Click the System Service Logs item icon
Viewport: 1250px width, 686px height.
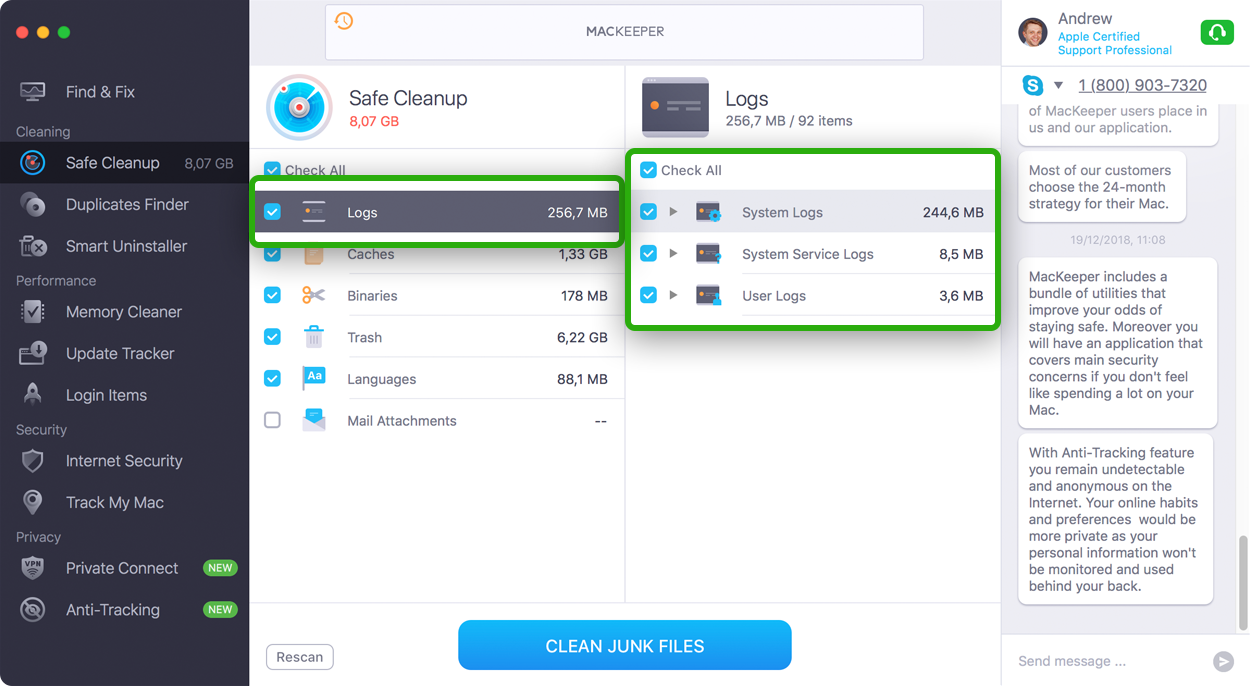click(709, 254)
